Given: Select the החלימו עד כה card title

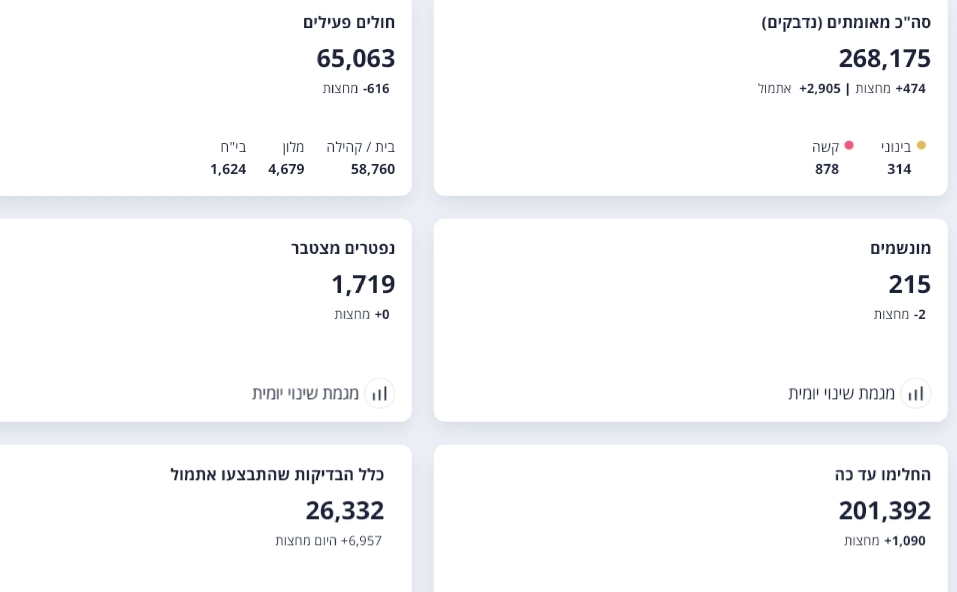Looking at the screenshot, I should [x=882, y=474].
